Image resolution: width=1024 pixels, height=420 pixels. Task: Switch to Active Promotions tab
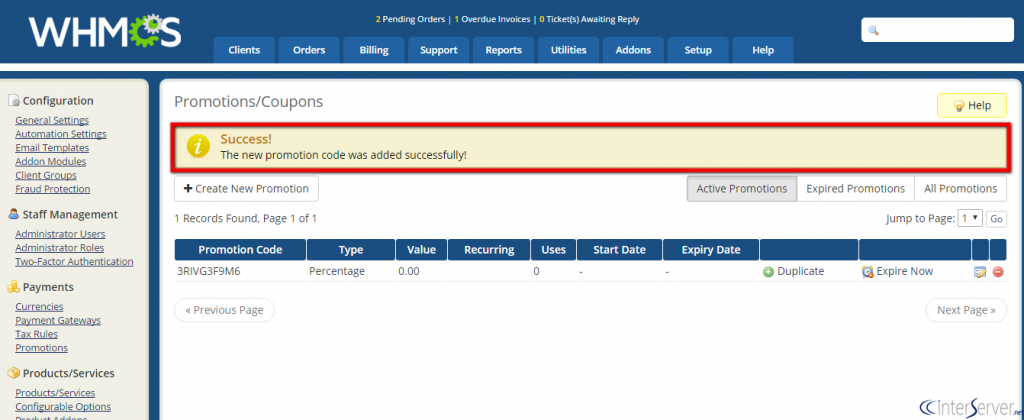(x=742, y=189)
